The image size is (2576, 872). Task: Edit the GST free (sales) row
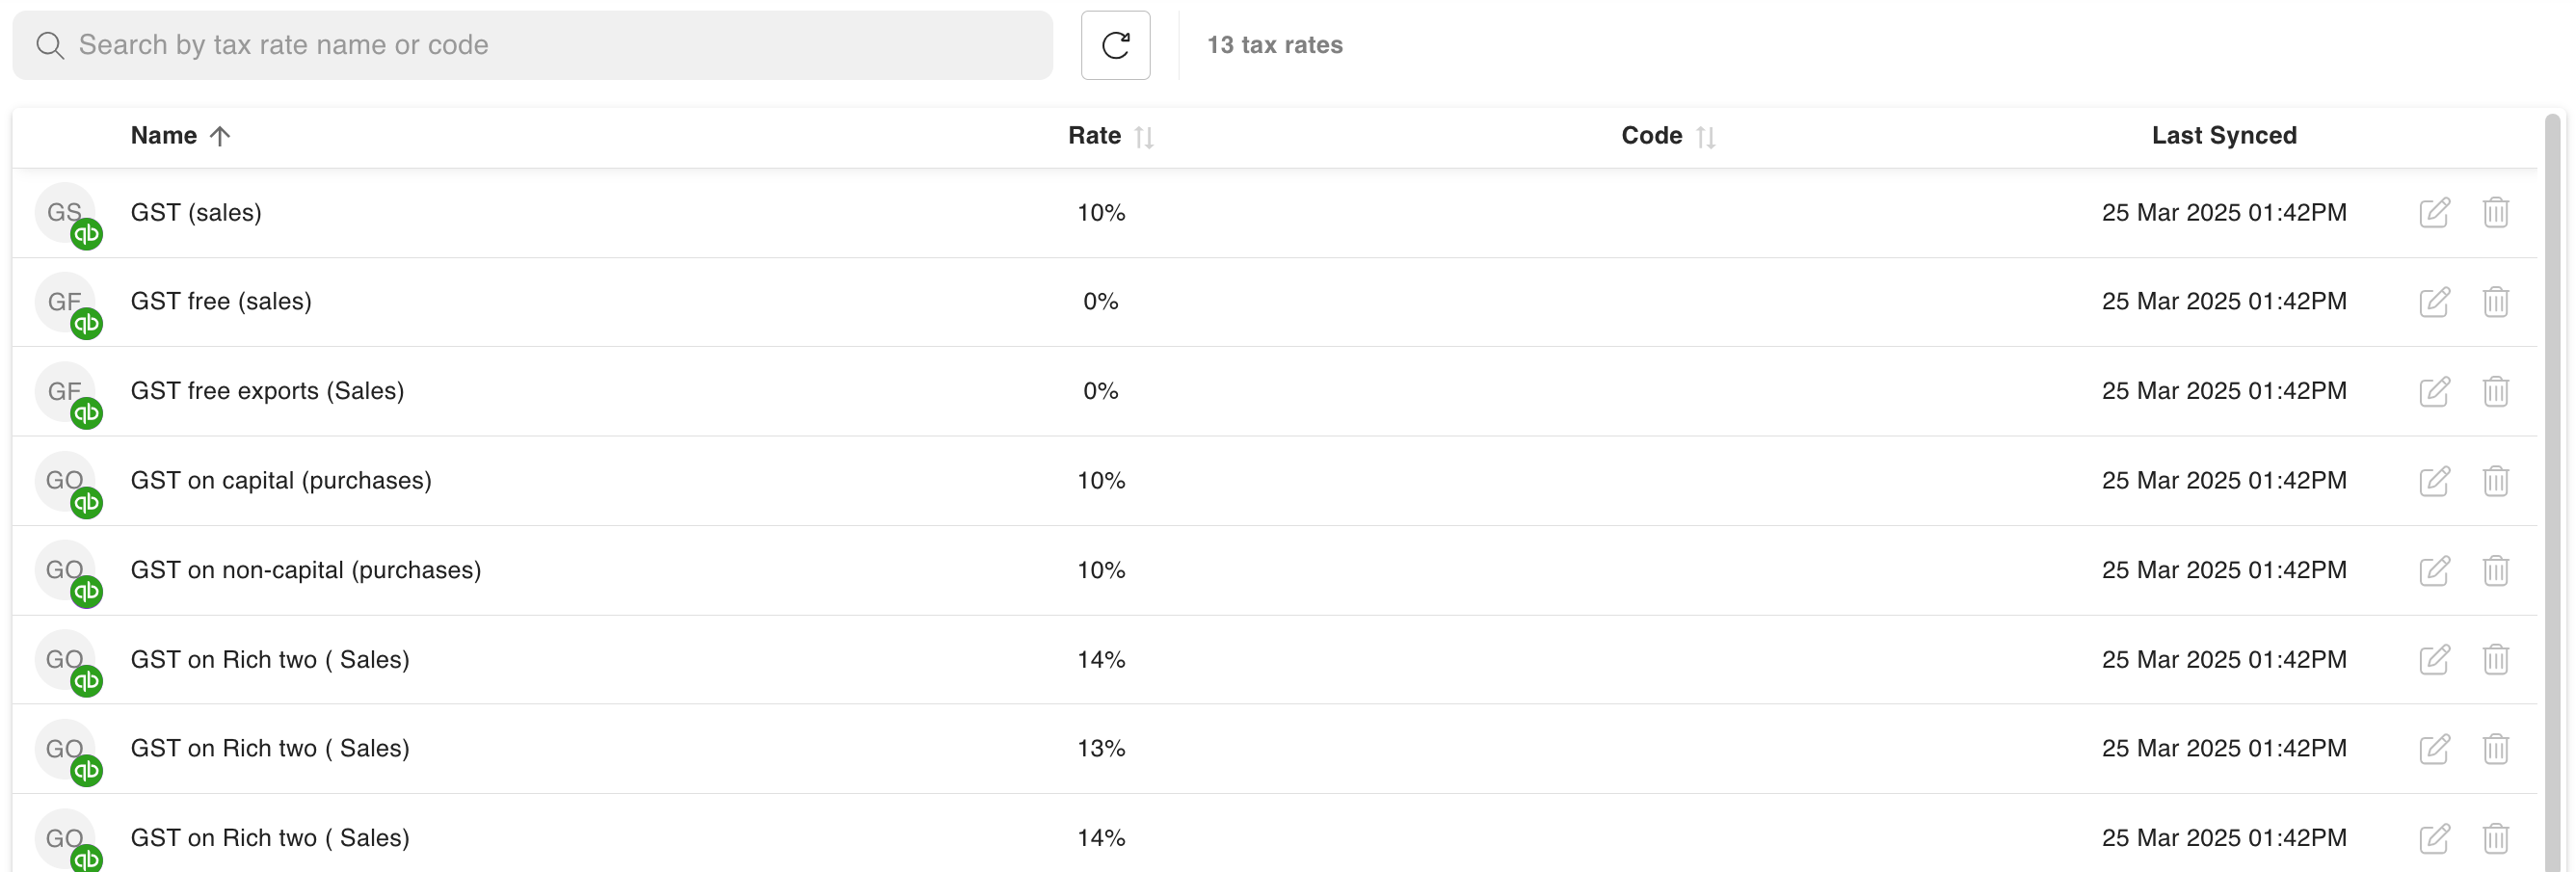2434,301
